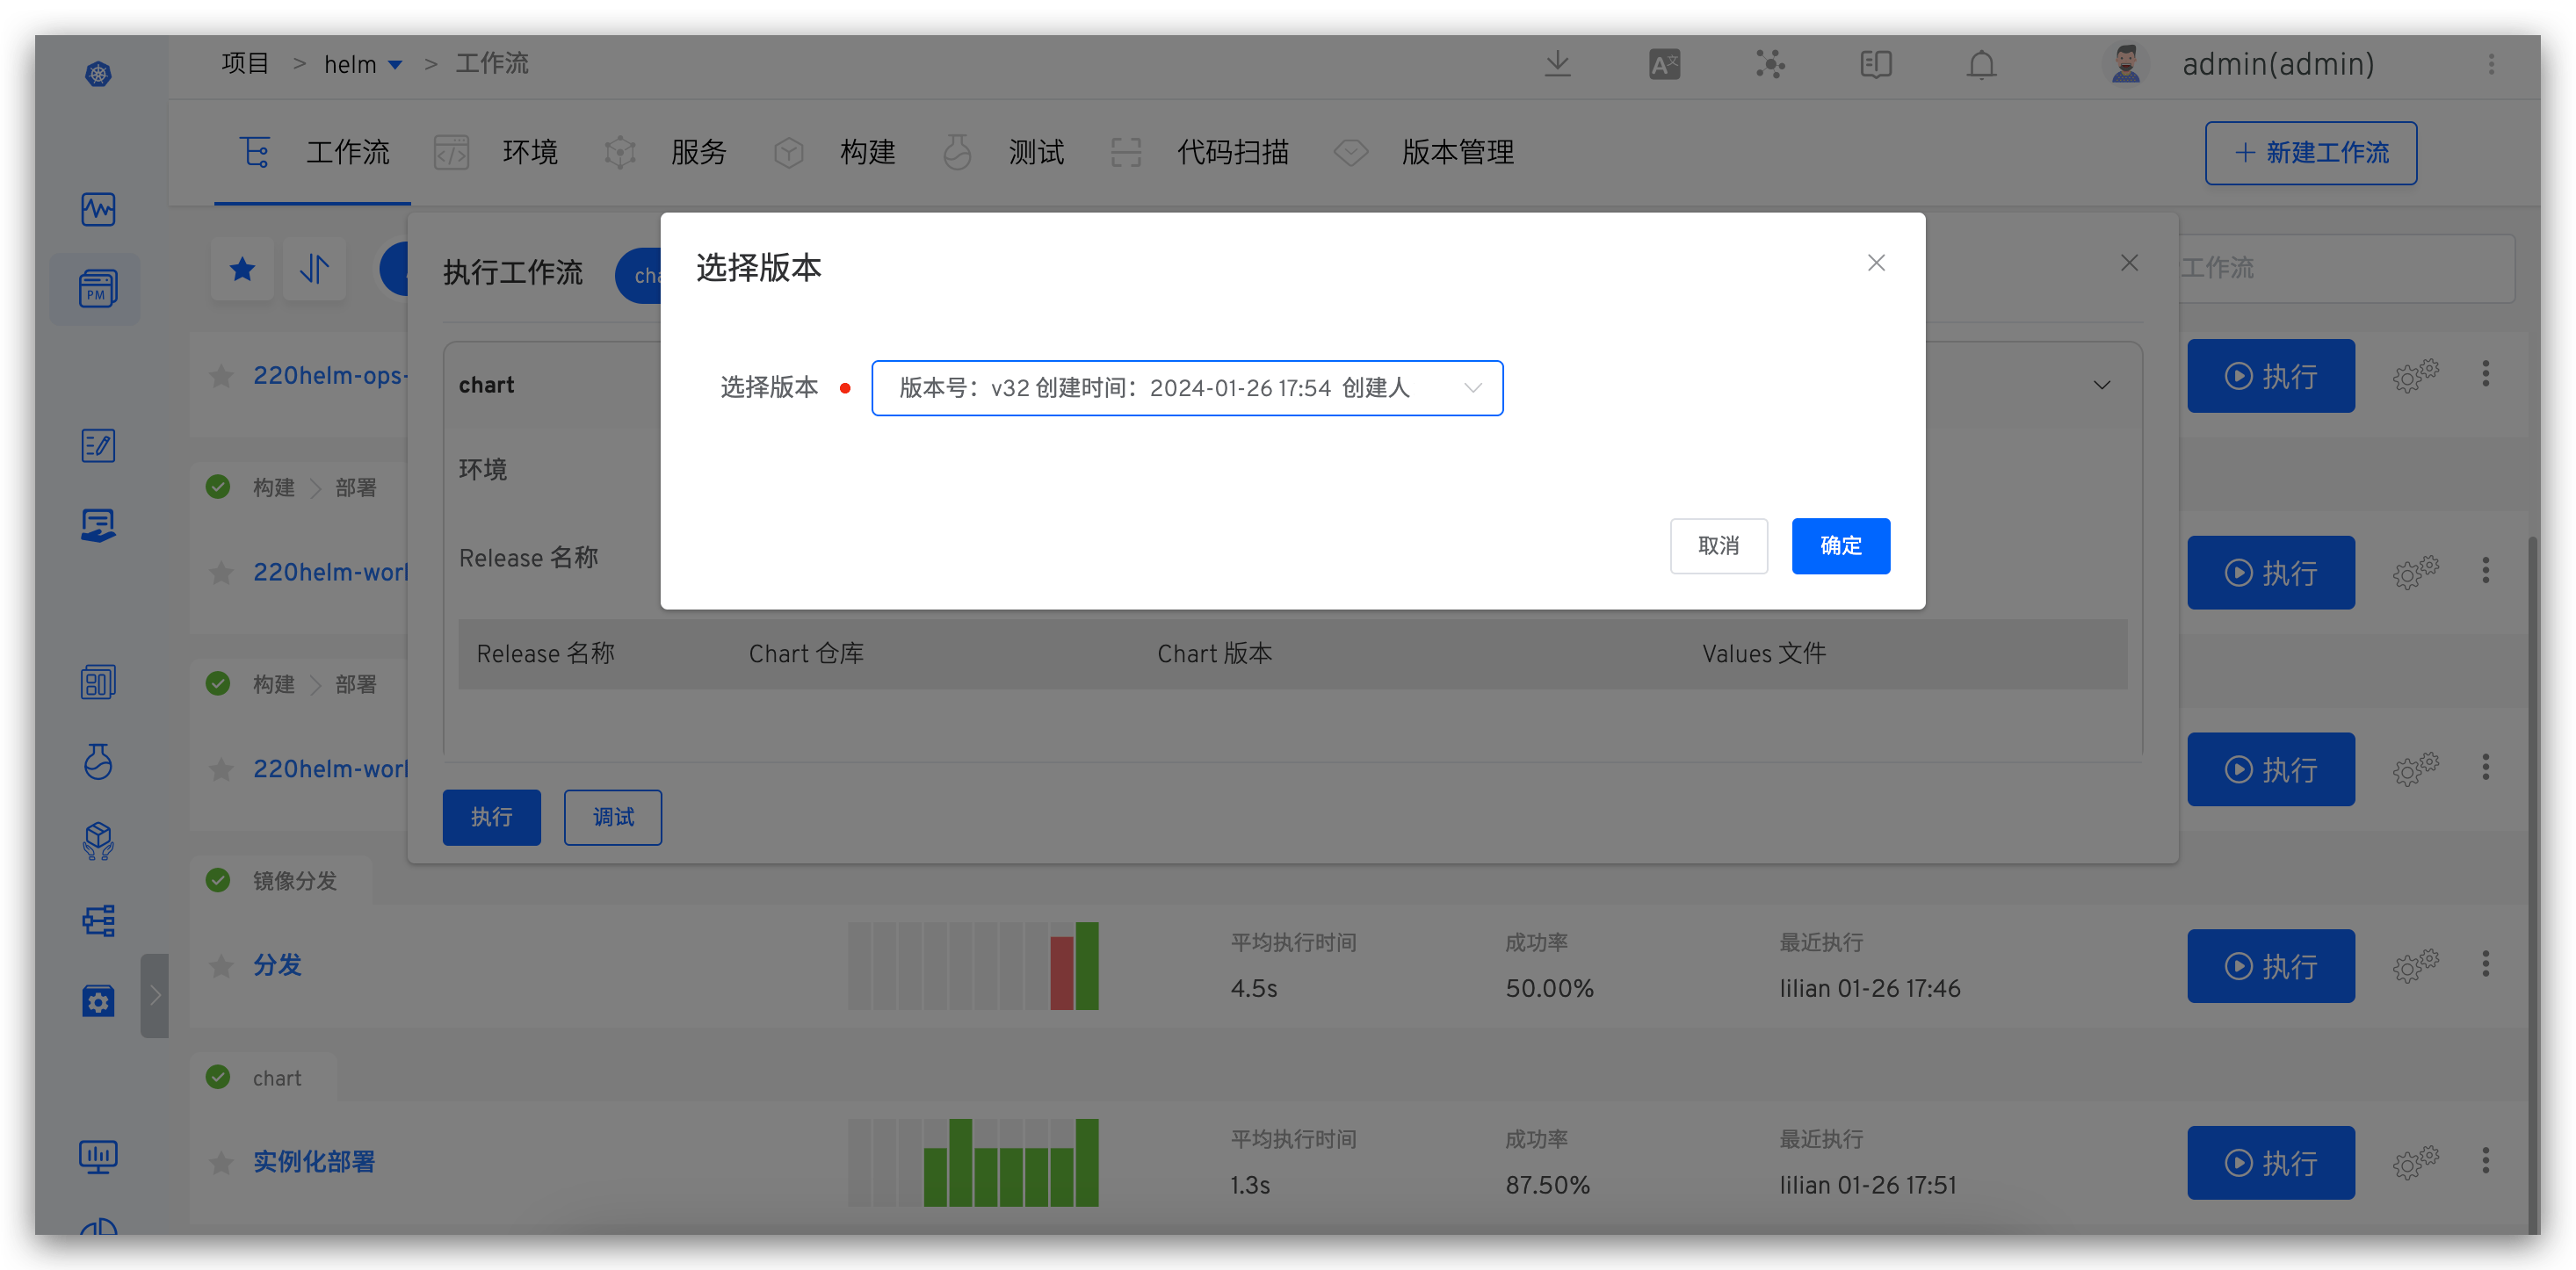The height and width of the screenshot is (1270, 2576).
Task: Click the download icon in top bar
Action: 1557,65
